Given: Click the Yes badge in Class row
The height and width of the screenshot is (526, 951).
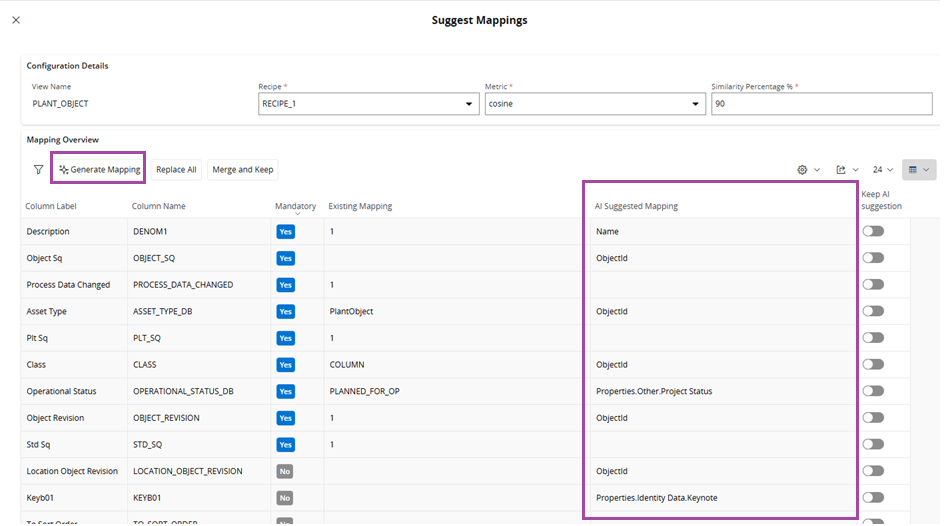Looking at the screenshot, I should pyautogui.click(x=286, y=365).
